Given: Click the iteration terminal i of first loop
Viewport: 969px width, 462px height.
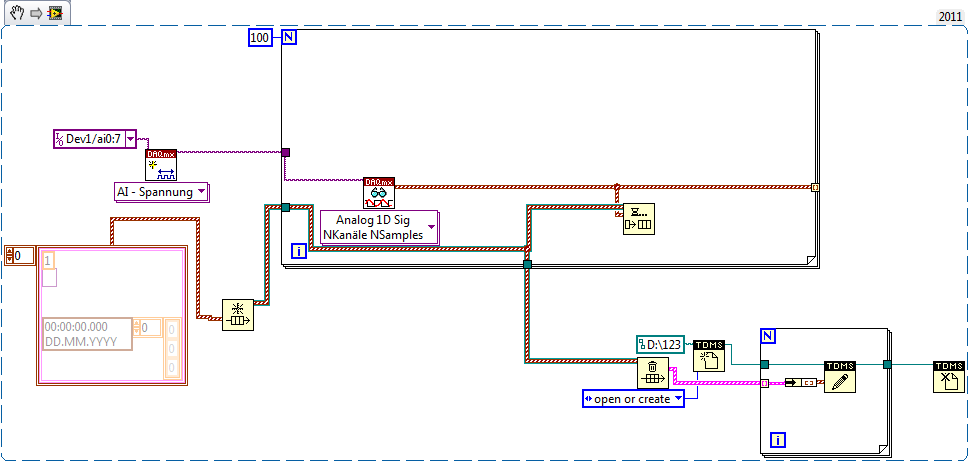Looking at the screenshot, I should (x=299, y=251).
